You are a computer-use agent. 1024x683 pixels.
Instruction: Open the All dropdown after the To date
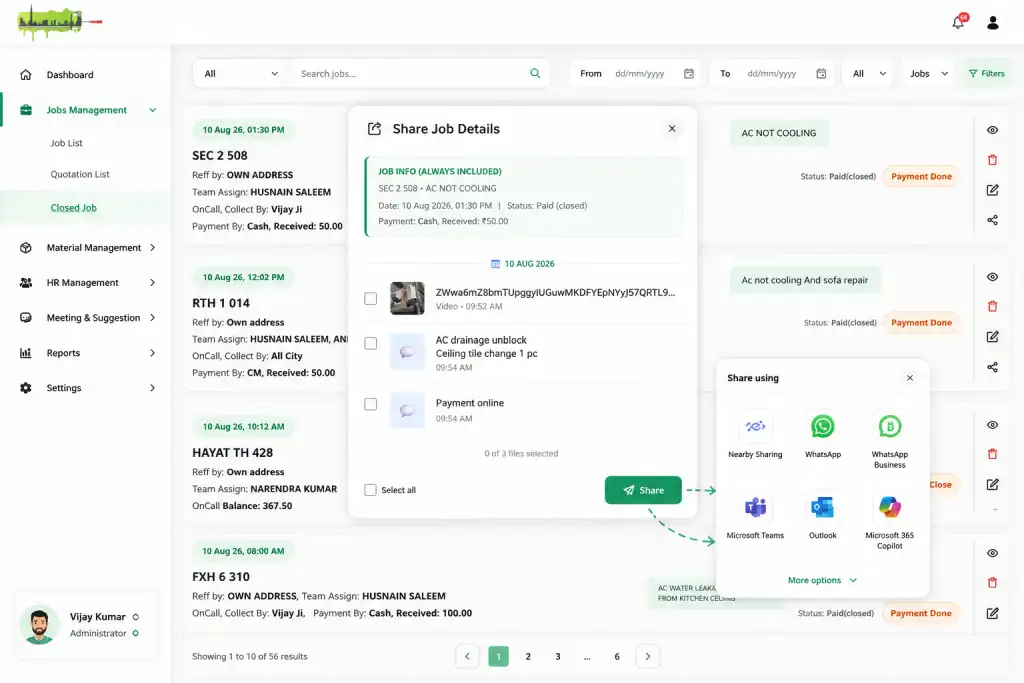[869, 74]
